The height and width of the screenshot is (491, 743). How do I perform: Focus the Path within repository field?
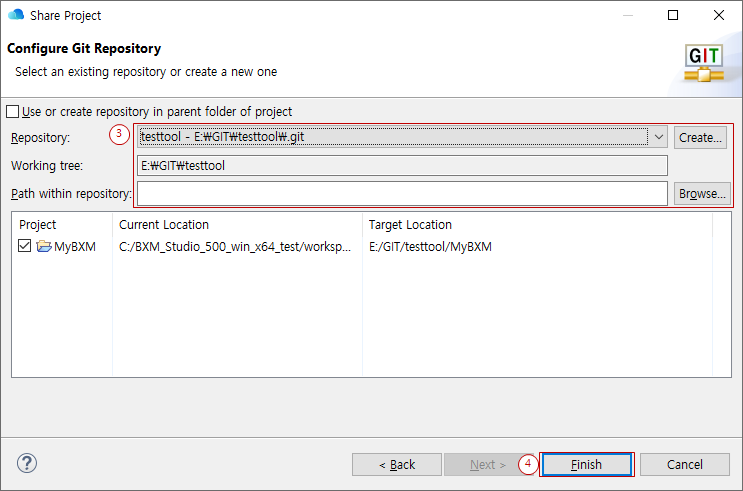point(402,193)
